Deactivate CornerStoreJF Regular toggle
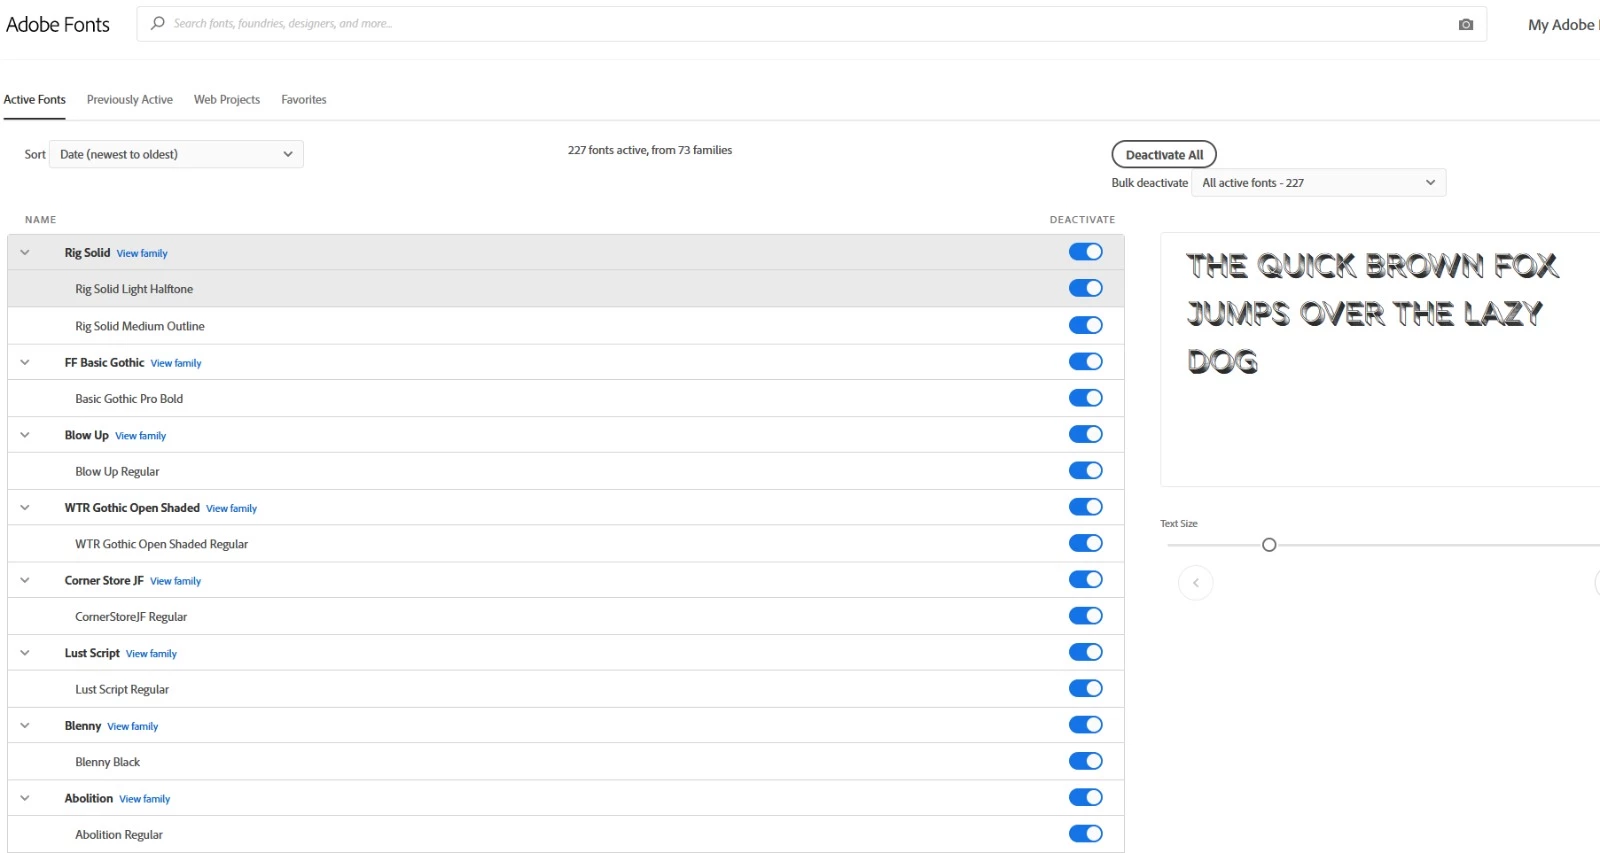 (1085, 616)
